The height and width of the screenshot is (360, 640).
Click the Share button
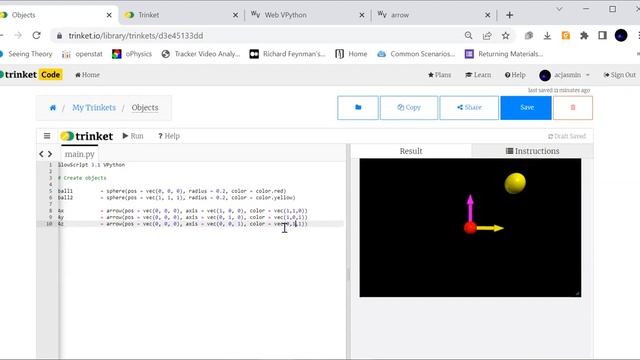469,108
